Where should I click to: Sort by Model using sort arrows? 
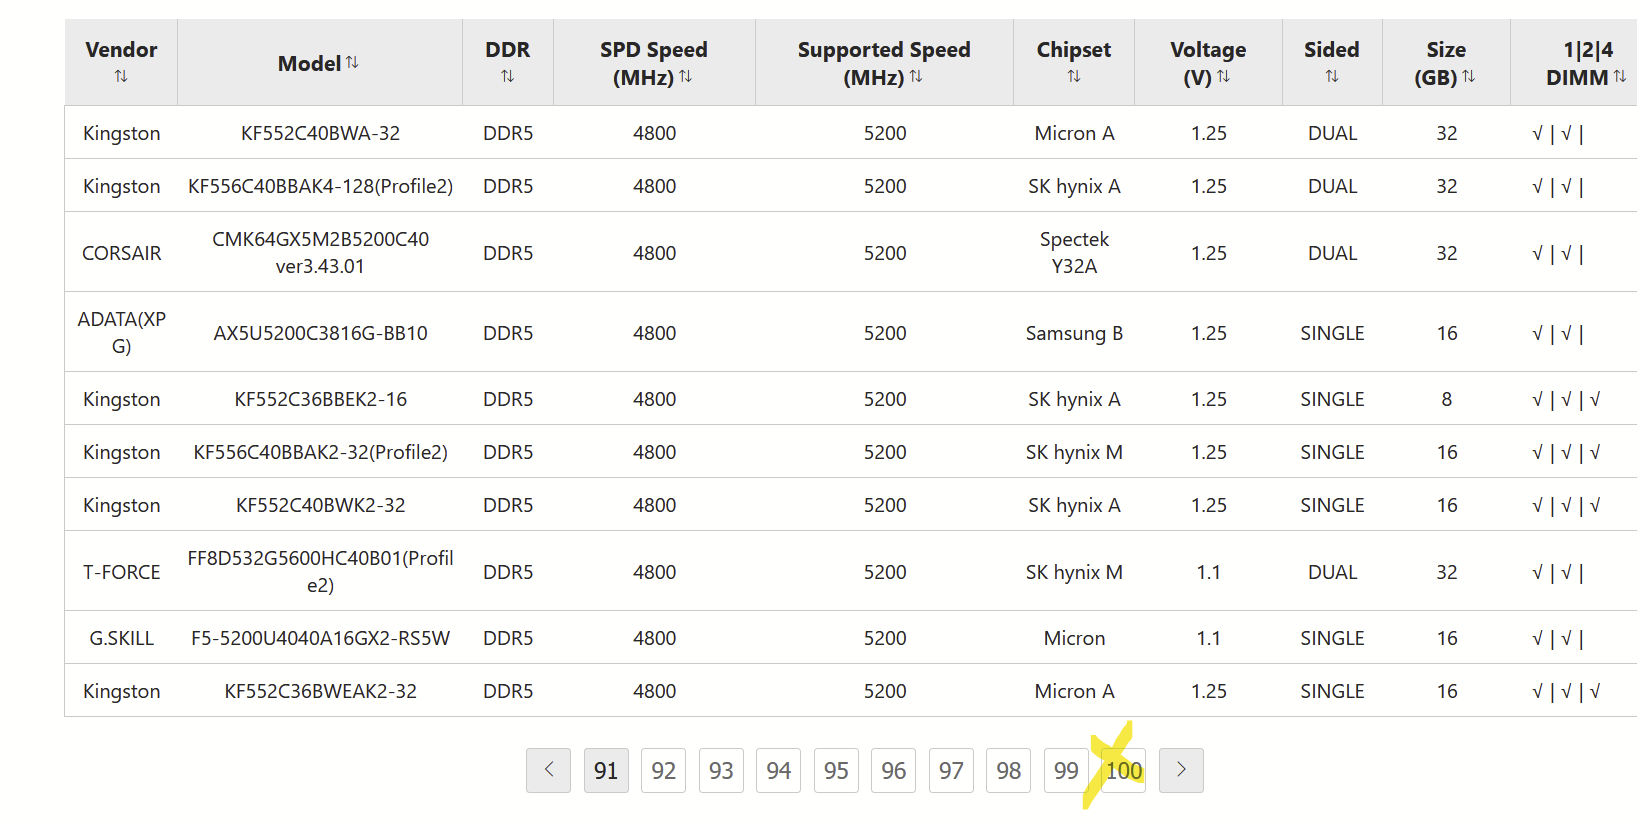tap(352, 62)
